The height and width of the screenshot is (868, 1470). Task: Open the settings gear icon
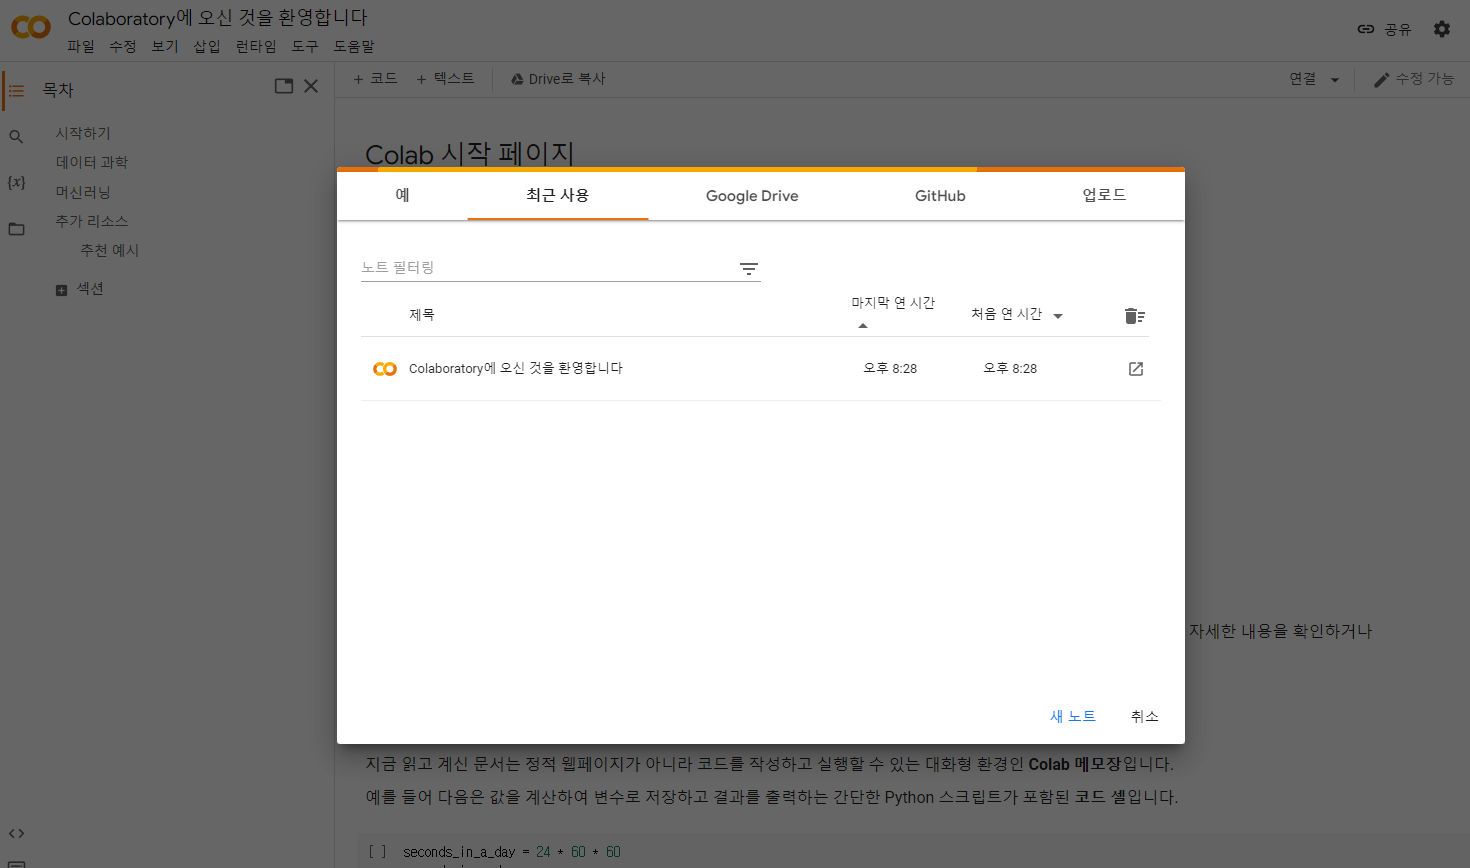pyautogui.click(x=1441, y=29)
